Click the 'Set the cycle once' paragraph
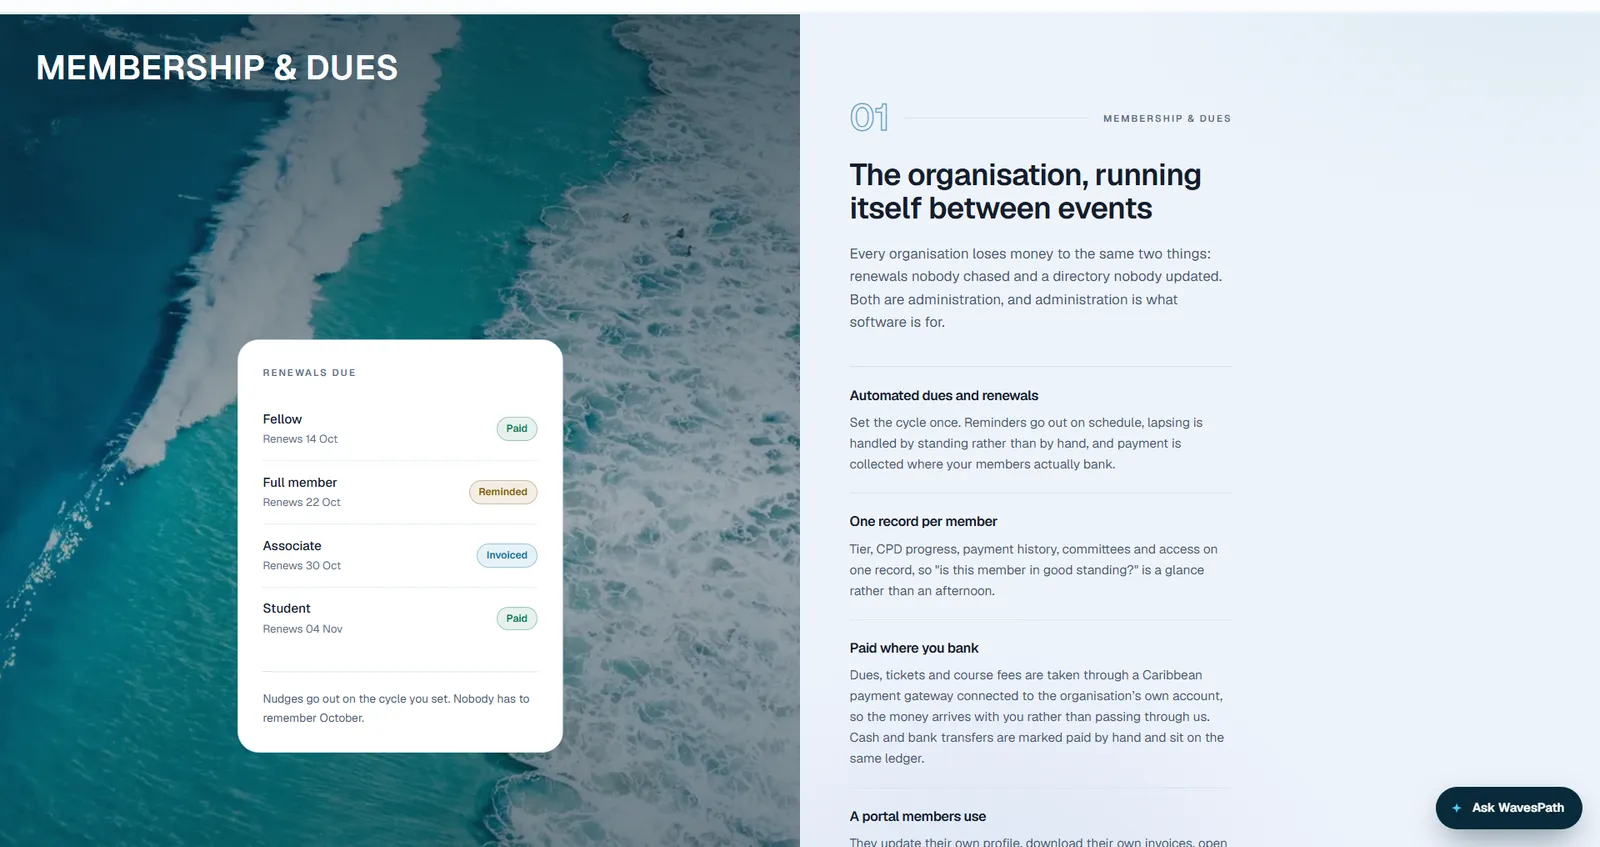This screenshot has width=1600, height=847. [x=1027, y=443]
